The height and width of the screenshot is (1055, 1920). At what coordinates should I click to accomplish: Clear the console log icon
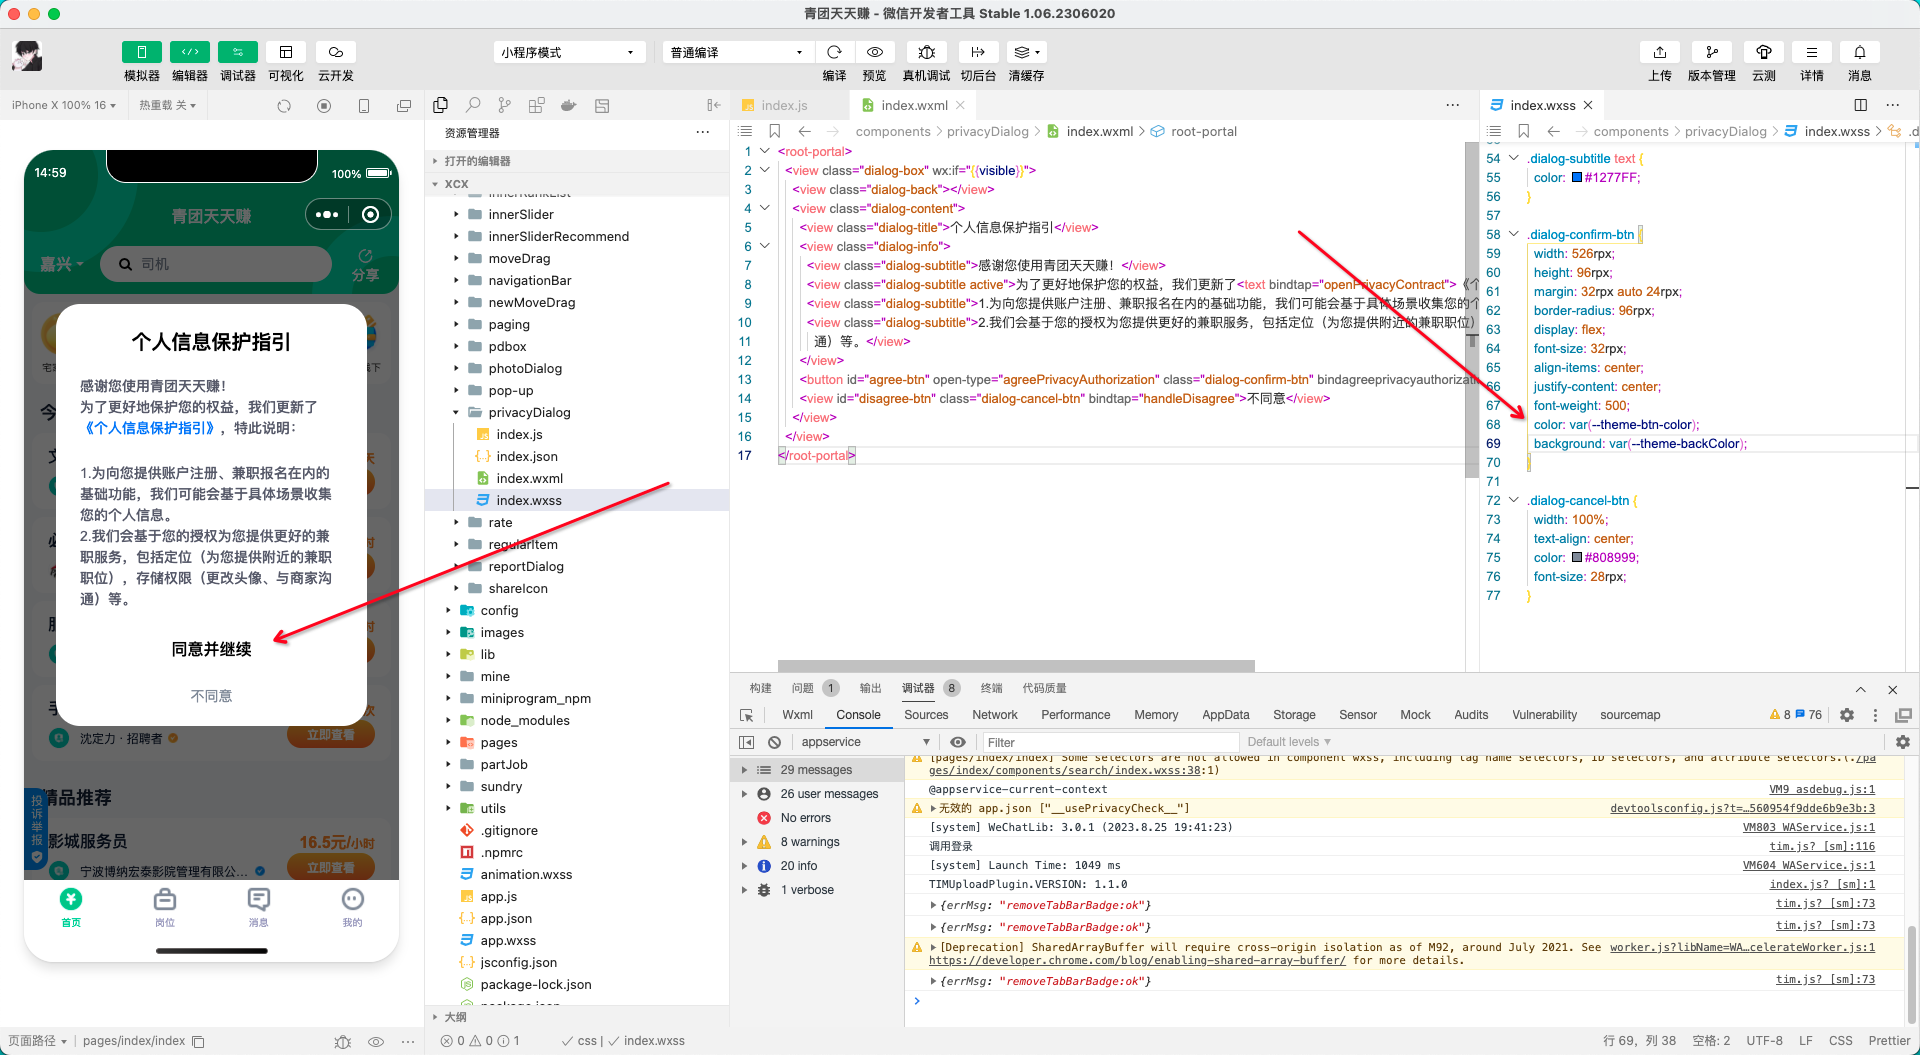[x=774, y=742]
